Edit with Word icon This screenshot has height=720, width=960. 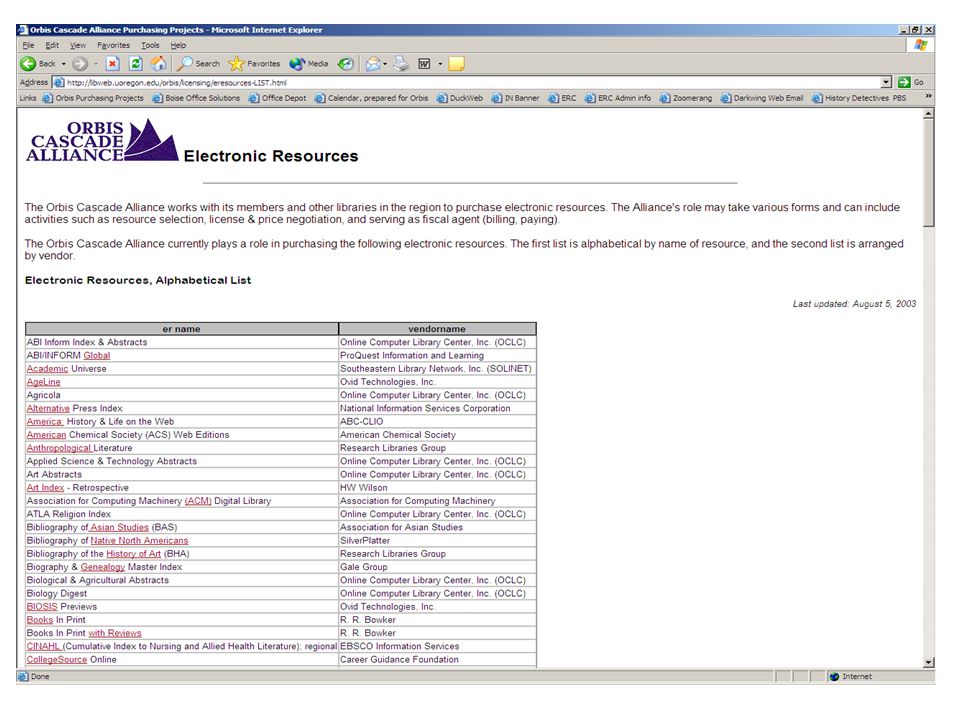coord(424,64)
